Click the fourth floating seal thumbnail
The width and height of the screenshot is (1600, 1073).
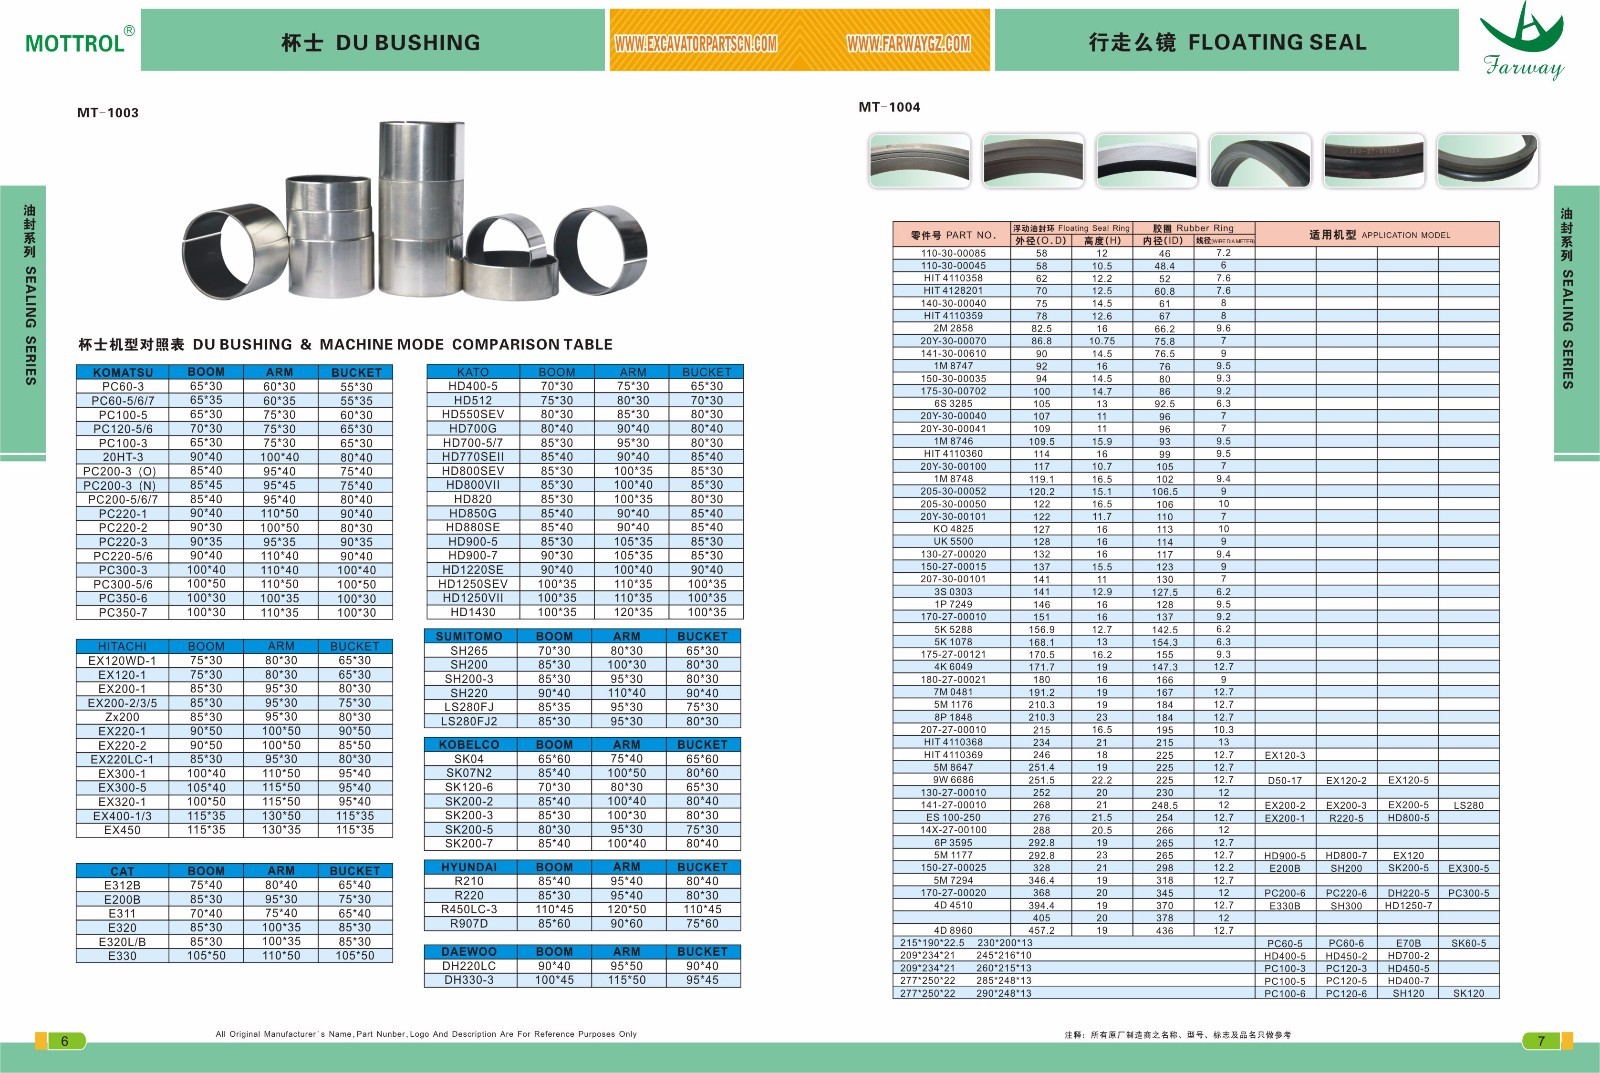[x=1260, y=160]
